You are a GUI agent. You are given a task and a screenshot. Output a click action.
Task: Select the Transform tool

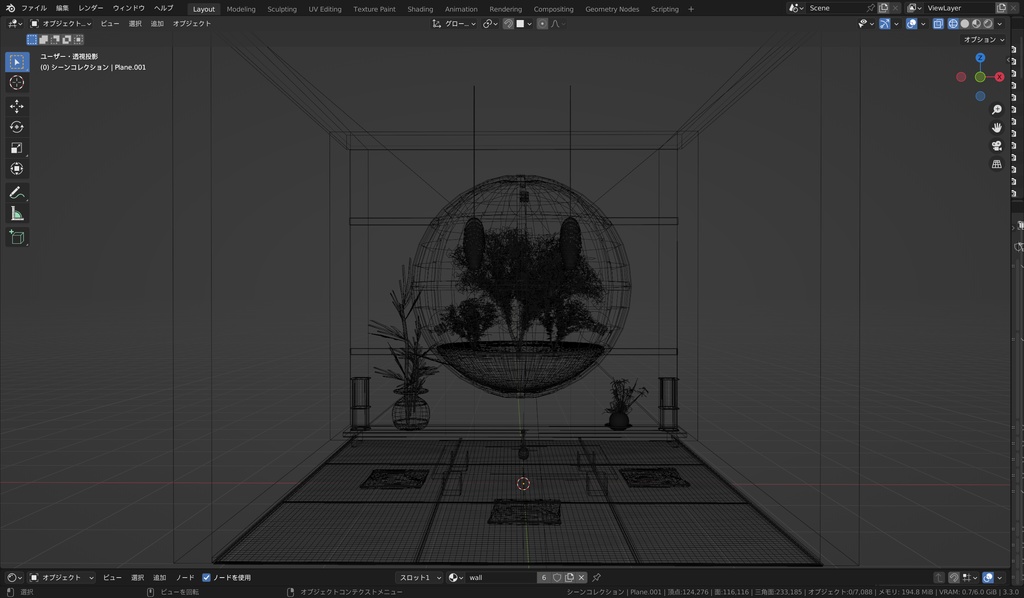[x=17, y=168]
